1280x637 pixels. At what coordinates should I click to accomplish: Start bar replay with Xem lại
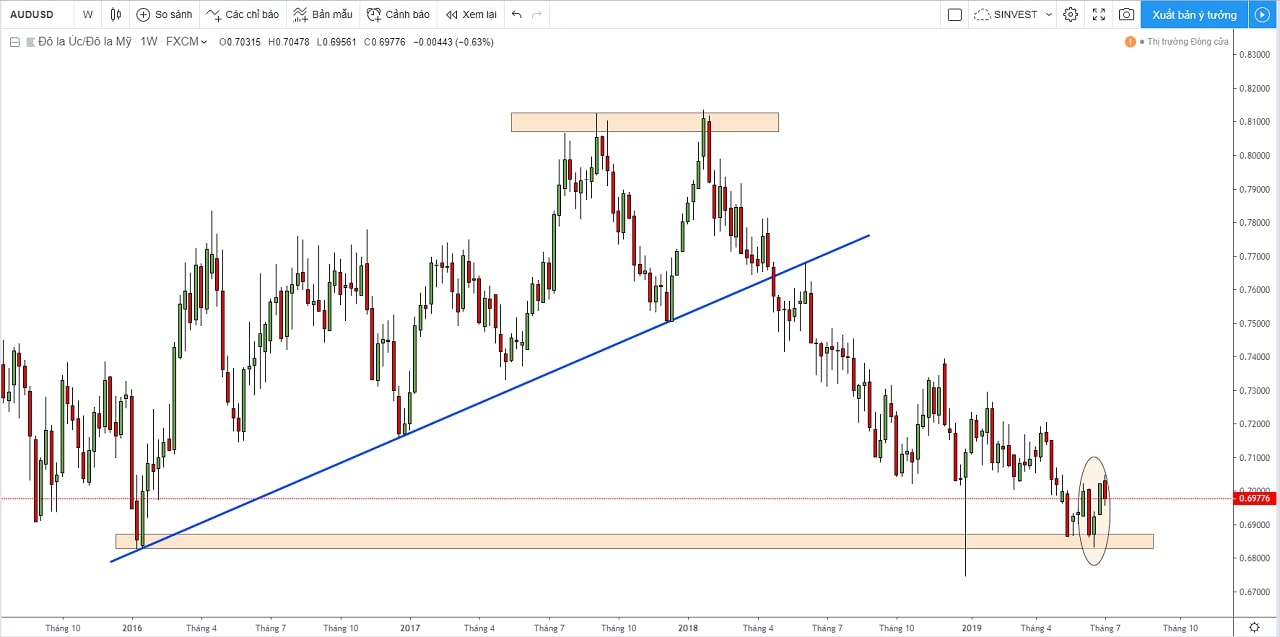click(471, 14)
